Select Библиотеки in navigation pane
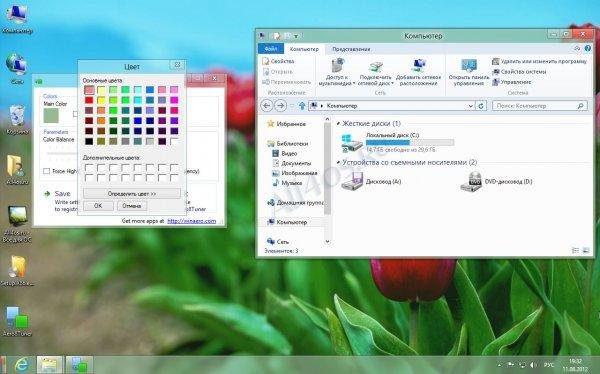 [x=287, y=144]
